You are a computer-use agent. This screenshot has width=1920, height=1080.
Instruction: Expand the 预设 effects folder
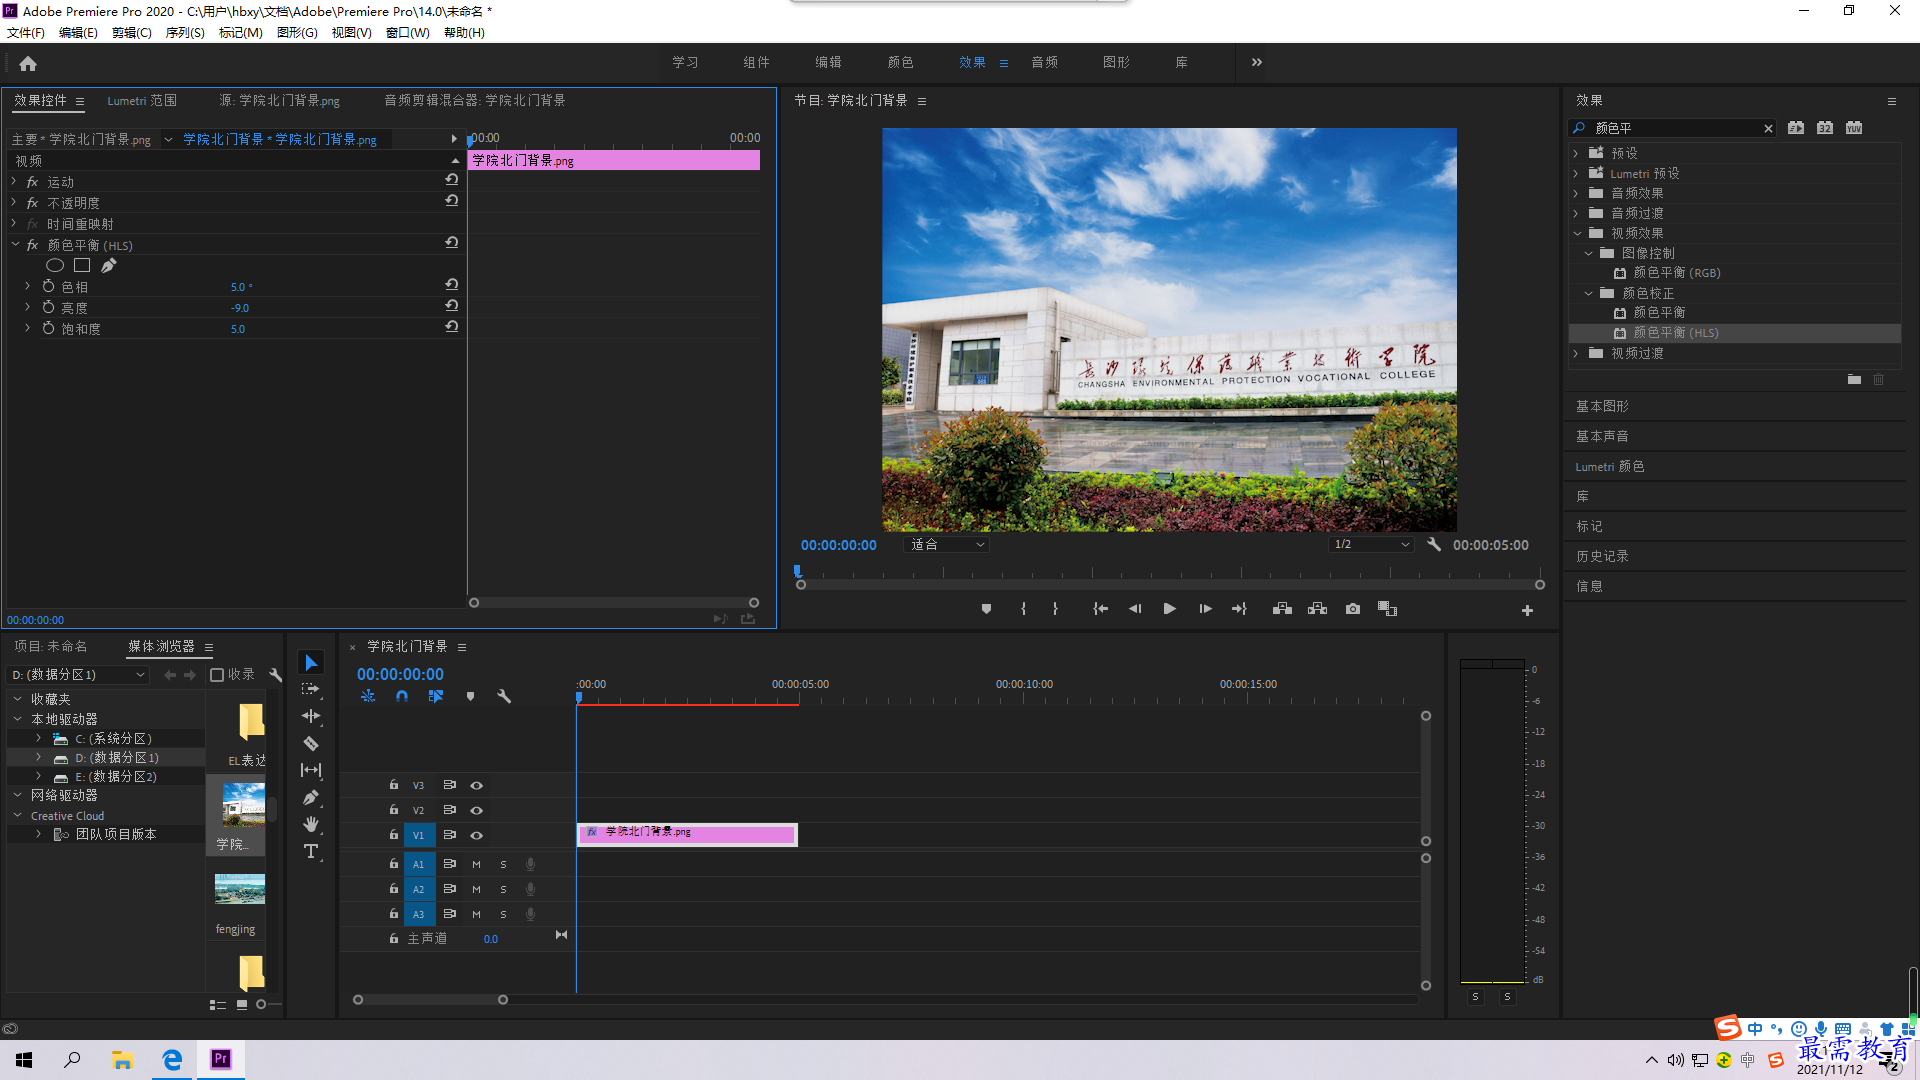[1576, 153]
